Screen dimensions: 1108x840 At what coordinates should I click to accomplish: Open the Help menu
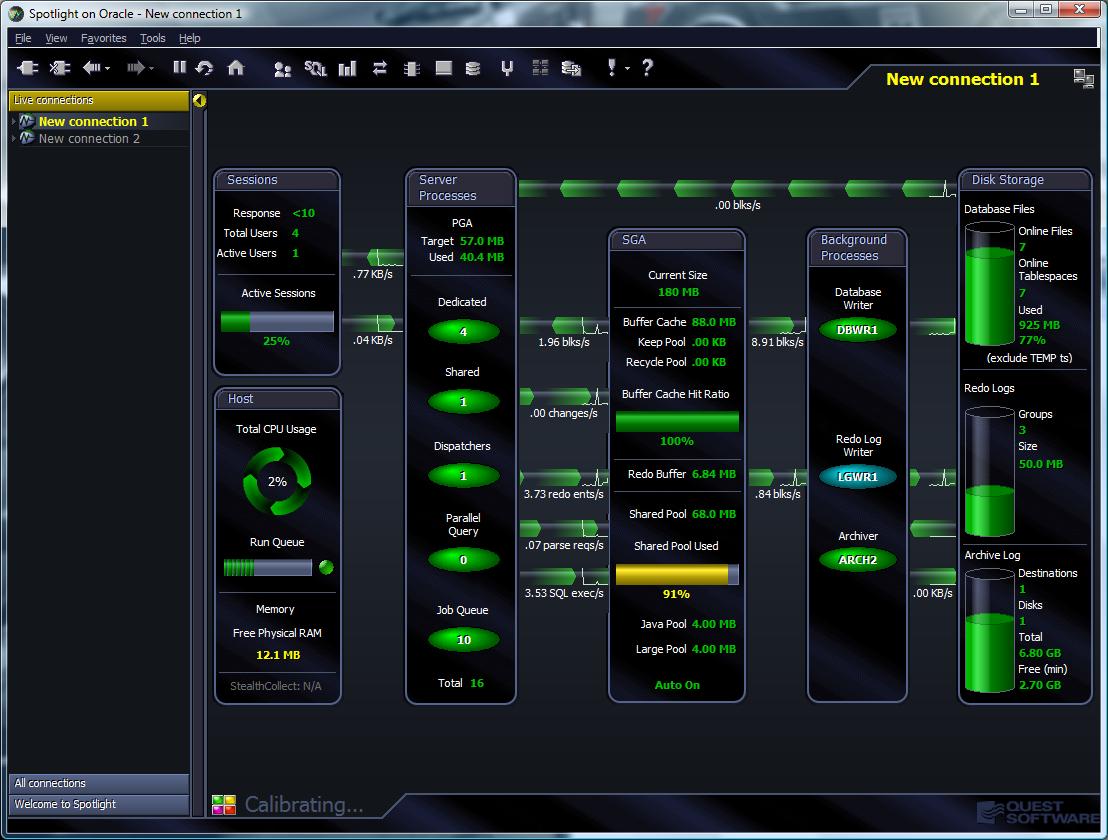pyautogui.click(x=189, y=38)
